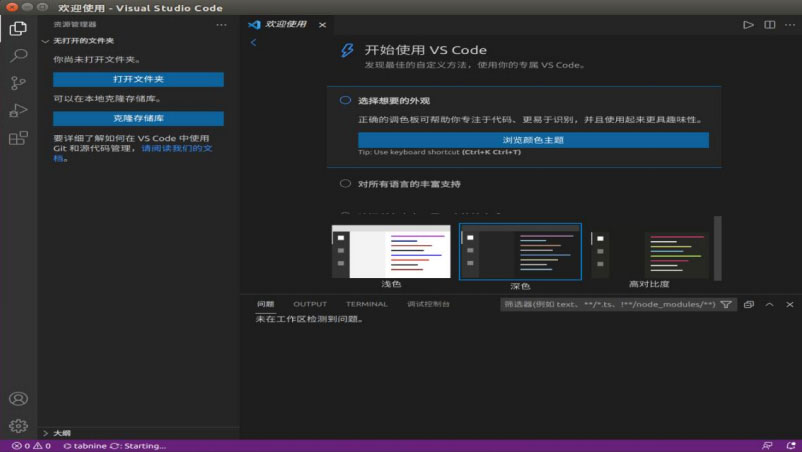
Task: Click the 你尚未打开文件夹 text
Action: 96,60
